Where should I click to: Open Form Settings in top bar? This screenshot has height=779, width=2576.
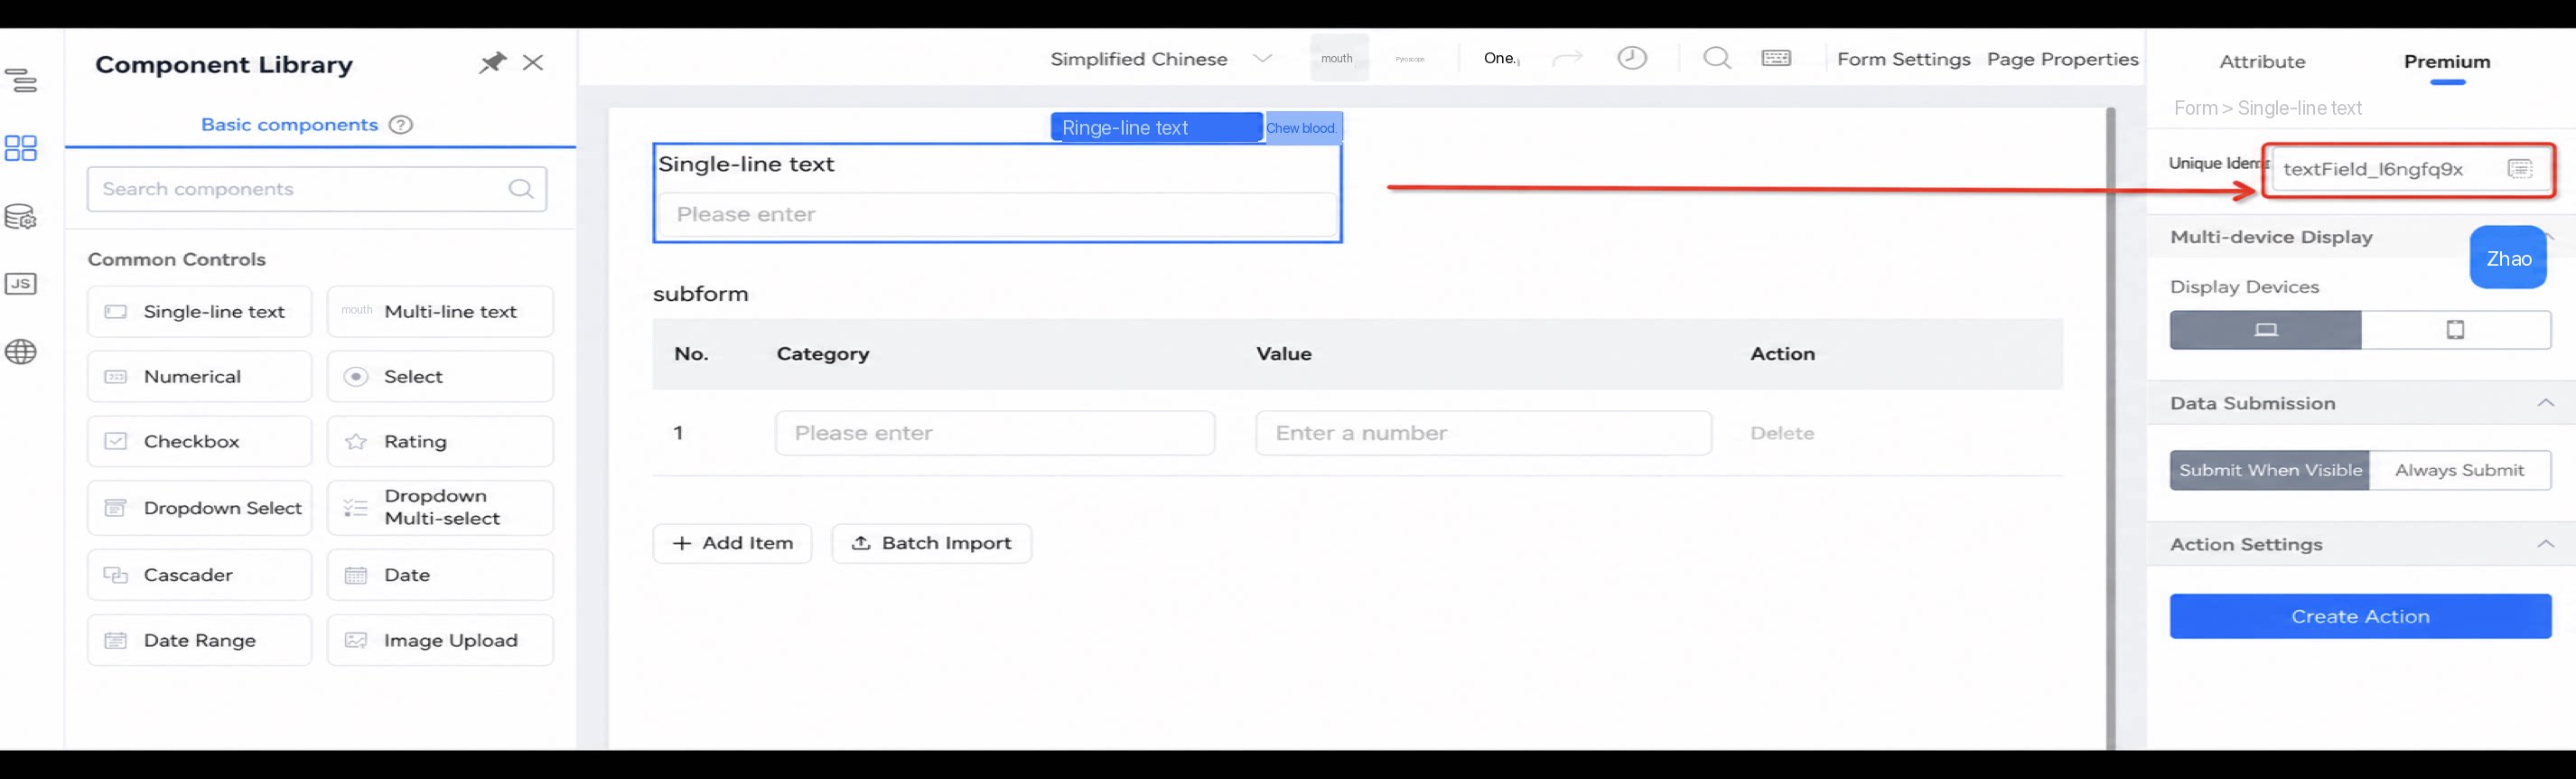click(x=1903, y=59)
